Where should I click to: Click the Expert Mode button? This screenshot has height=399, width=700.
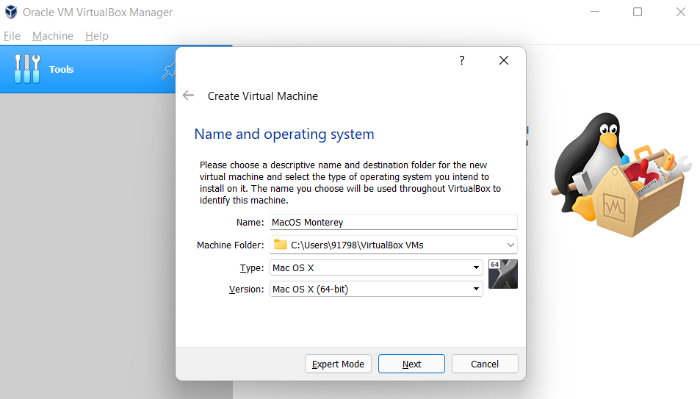(x=338, y=364)
